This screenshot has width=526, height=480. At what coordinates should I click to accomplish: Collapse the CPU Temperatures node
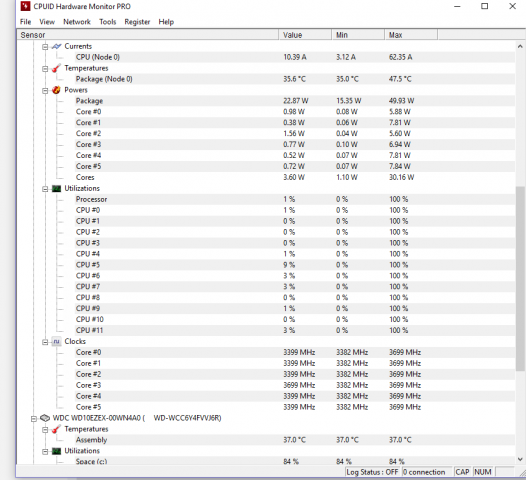pyautogui.click(x=45, y=69)
